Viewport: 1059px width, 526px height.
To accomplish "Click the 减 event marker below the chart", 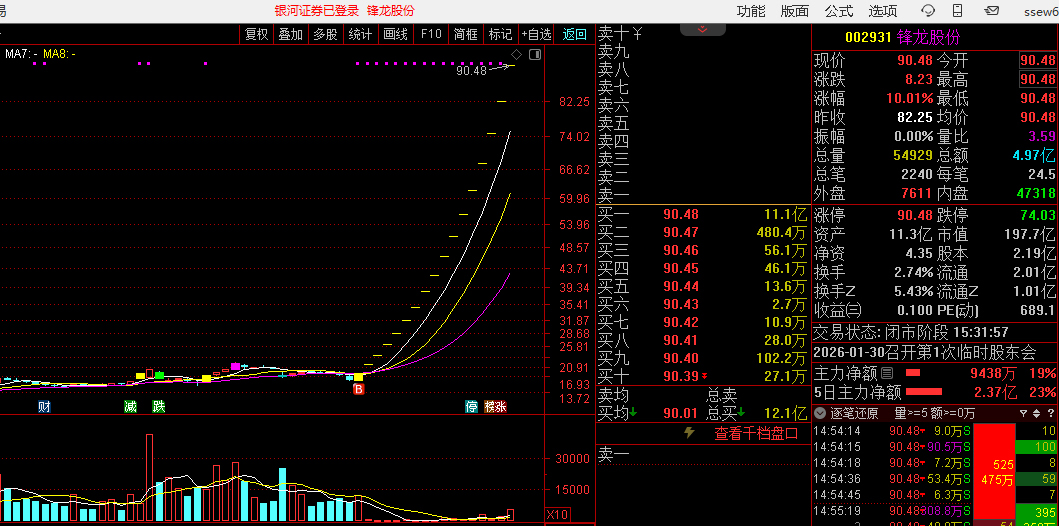I will pos(130,406).
